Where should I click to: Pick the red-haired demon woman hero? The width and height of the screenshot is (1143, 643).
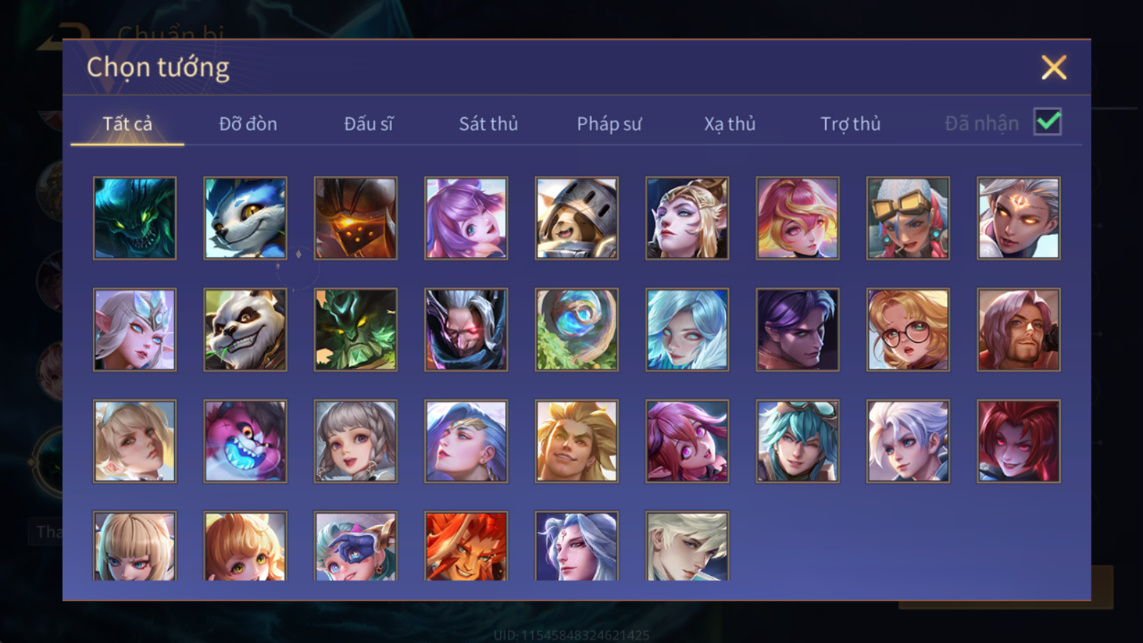point(1018,441)
